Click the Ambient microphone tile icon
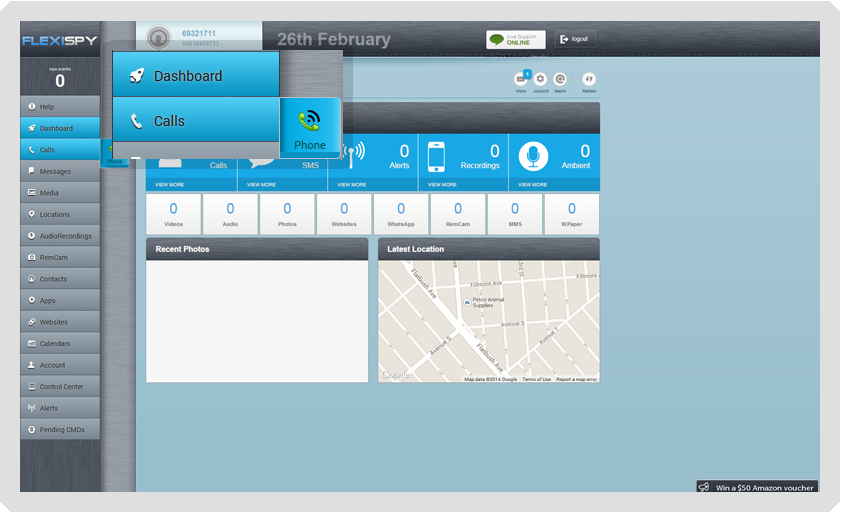The height and width of the screenshot is (514, 843). [533, 156]
